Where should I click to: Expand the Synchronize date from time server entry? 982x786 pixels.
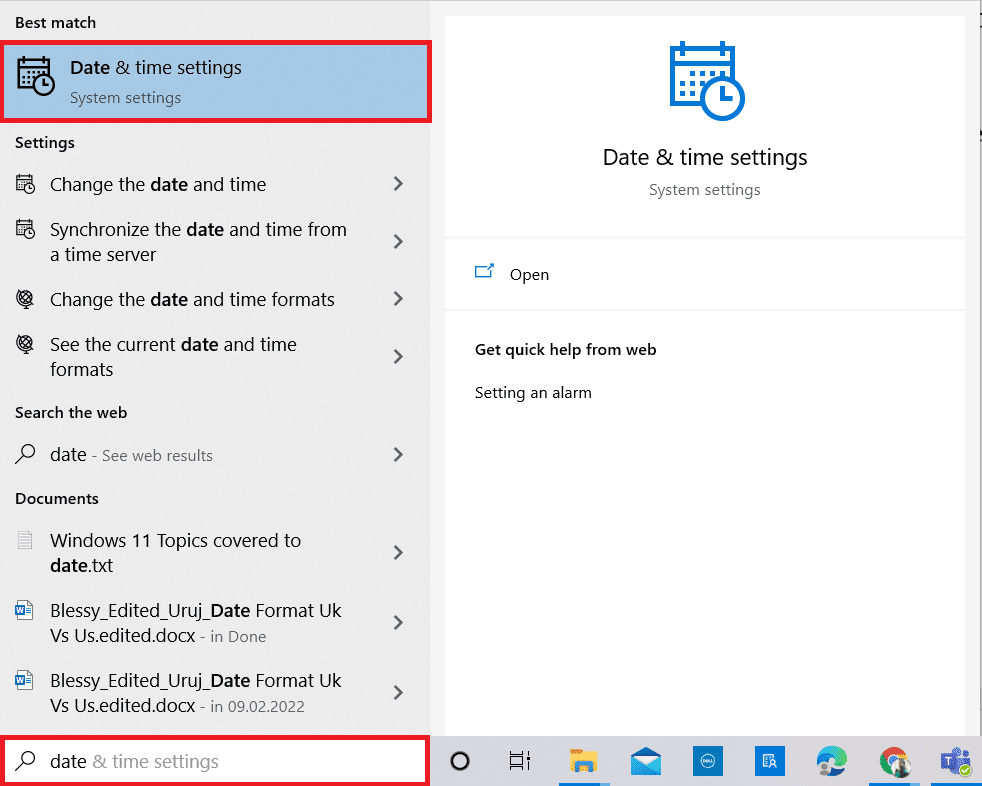click(398, 241)
